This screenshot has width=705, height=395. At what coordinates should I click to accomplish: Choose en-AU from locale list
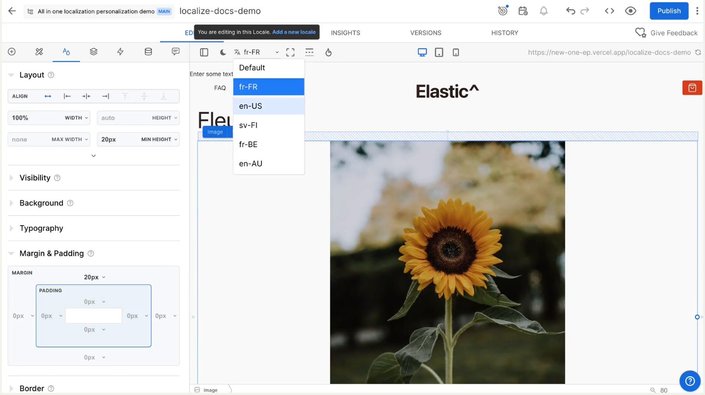268,164
